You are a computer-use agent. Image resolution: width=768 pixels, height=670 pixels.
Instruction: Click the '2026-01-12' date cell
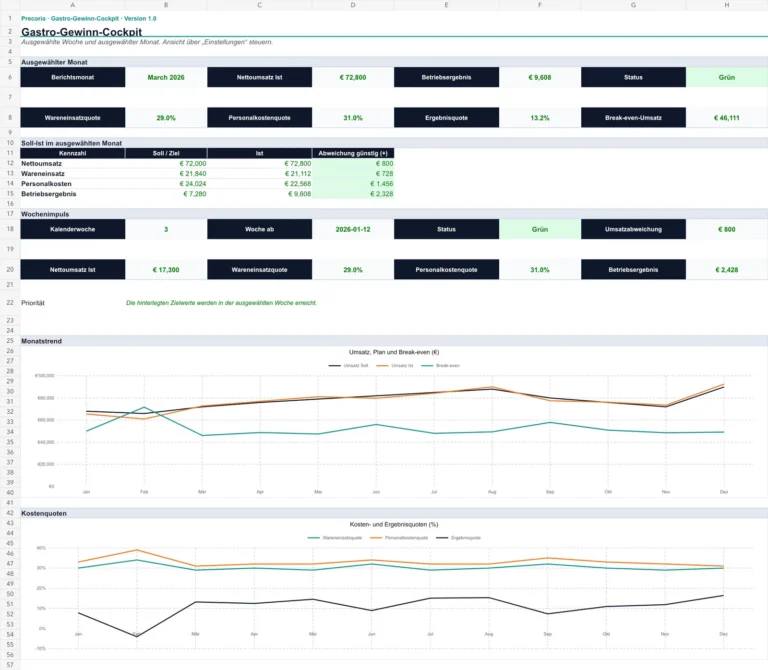pos(353,229)
